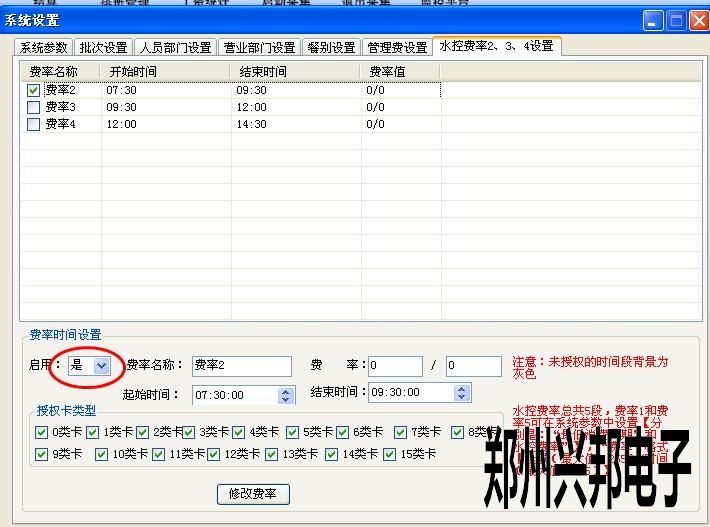Uncheck the 0类卡 checkbox

41,433
